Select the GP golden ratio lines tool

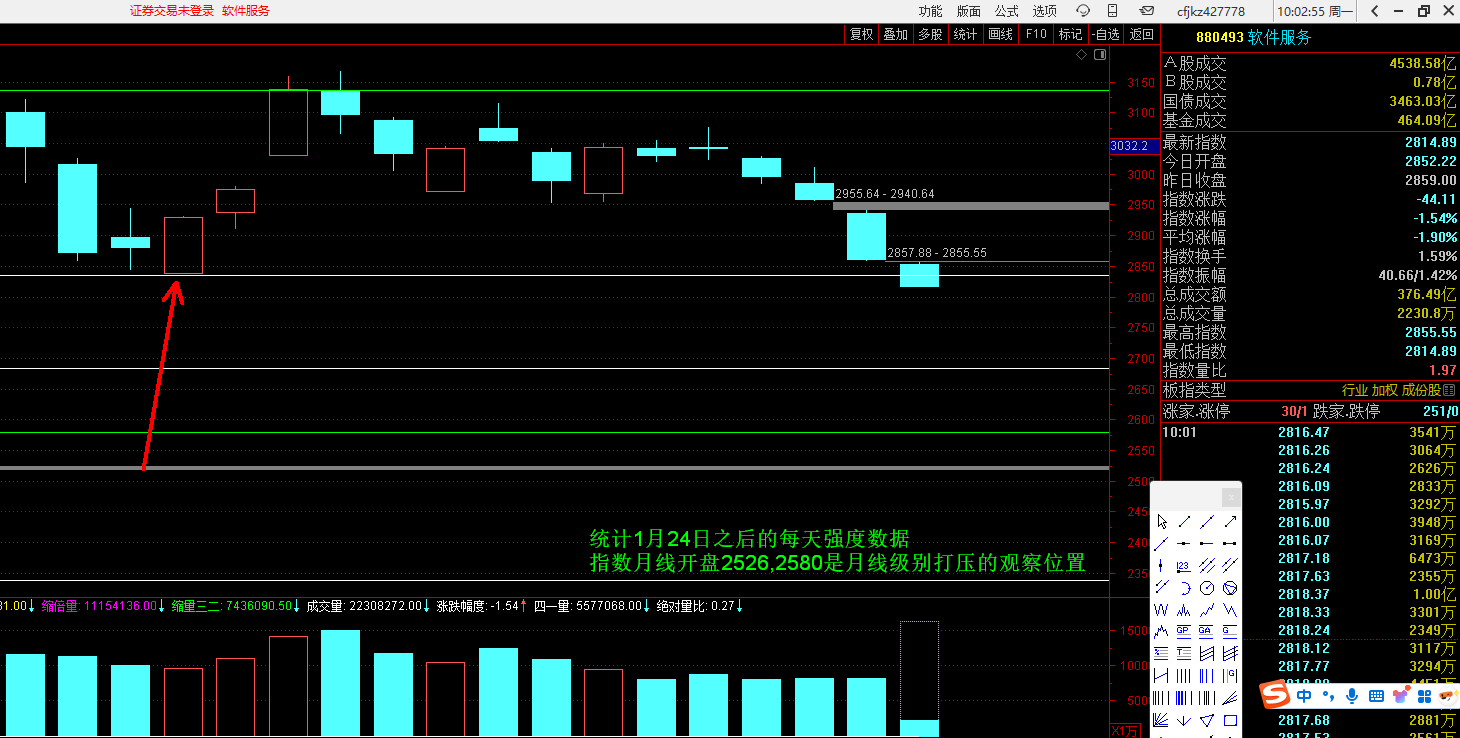[x=1184, y=631]
